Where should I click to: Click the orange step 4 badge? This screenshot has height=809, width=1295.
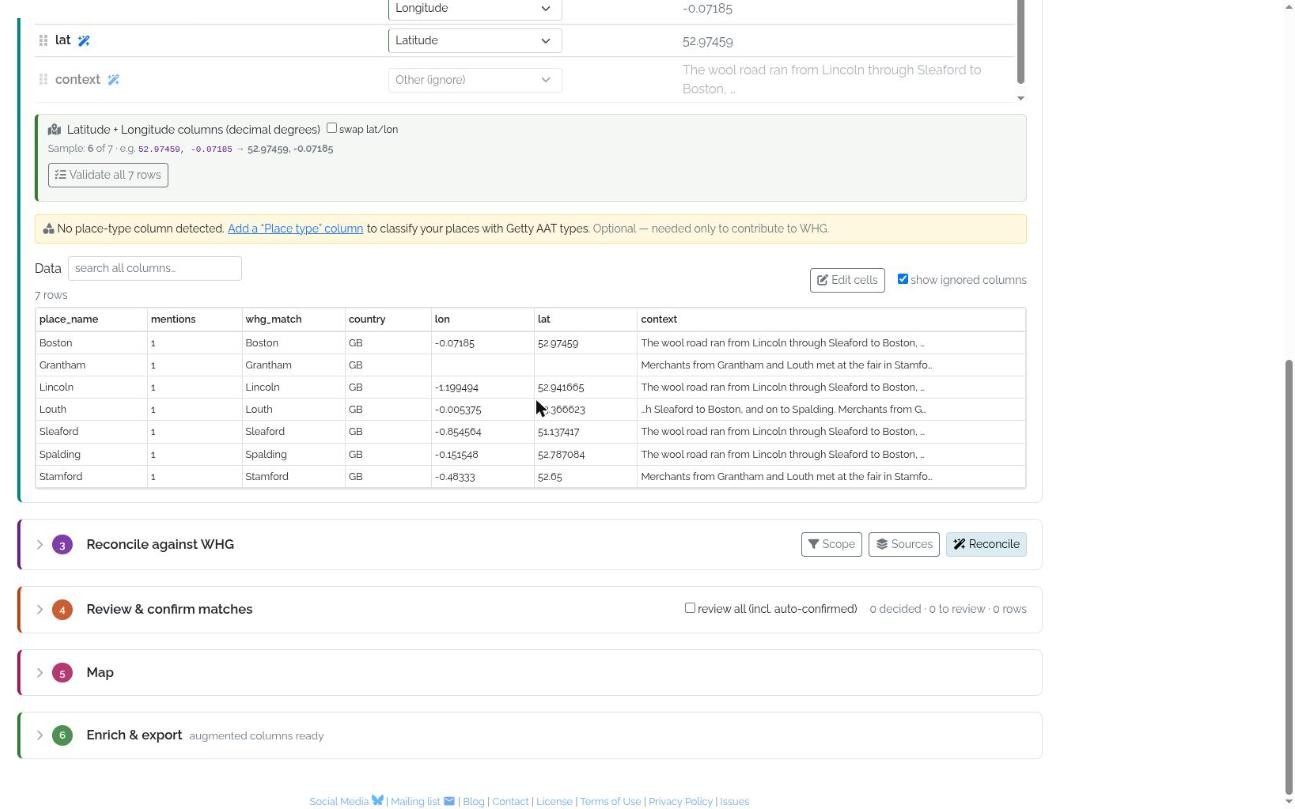point(62,610)
